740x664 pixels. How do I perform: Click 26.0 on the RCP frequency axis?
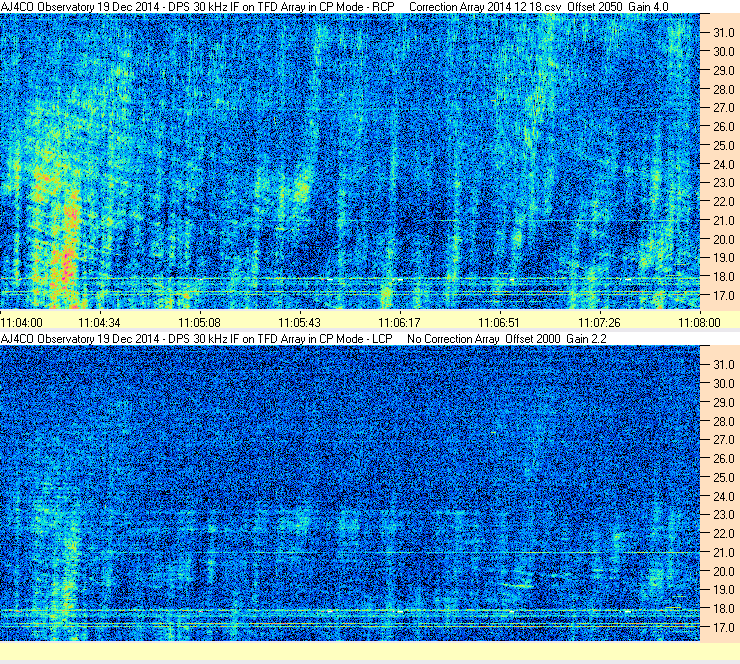(x=723, y=127)
